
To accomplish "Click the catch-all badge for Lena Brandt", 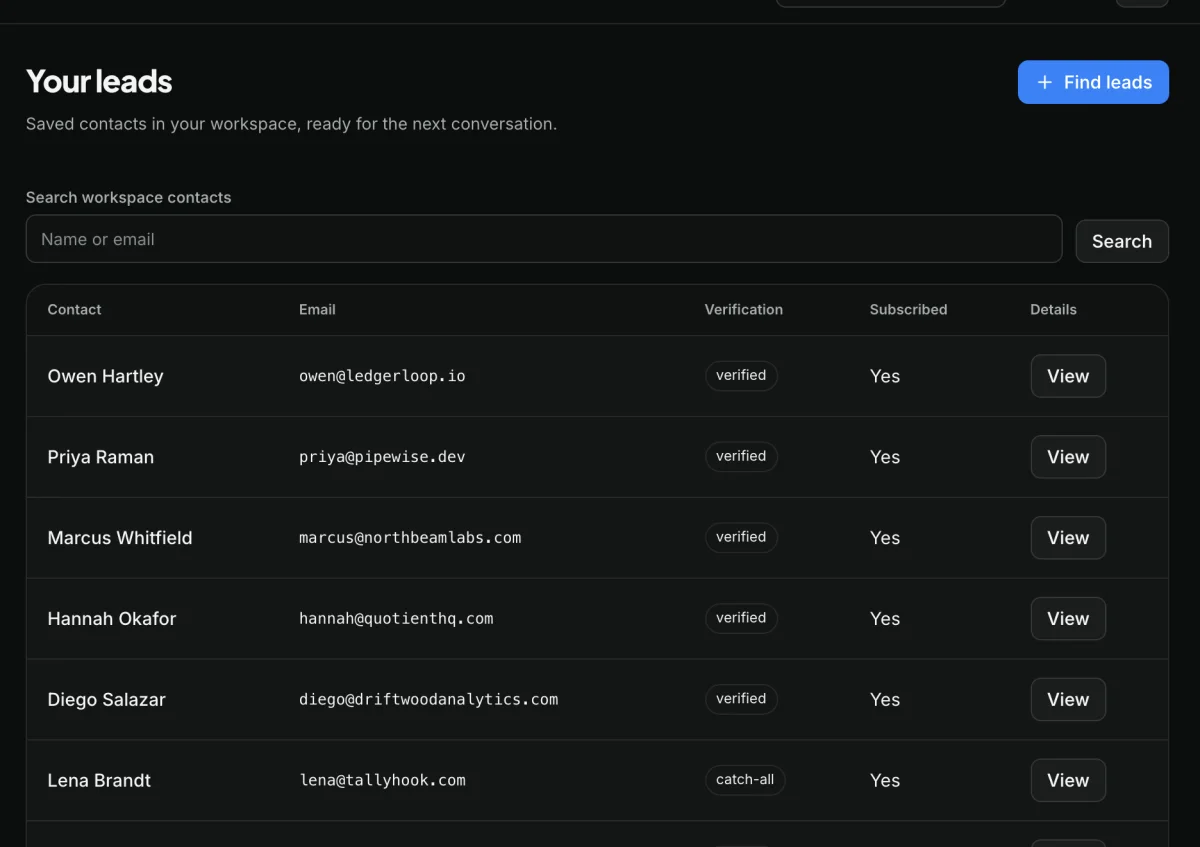I will [745, 781].
